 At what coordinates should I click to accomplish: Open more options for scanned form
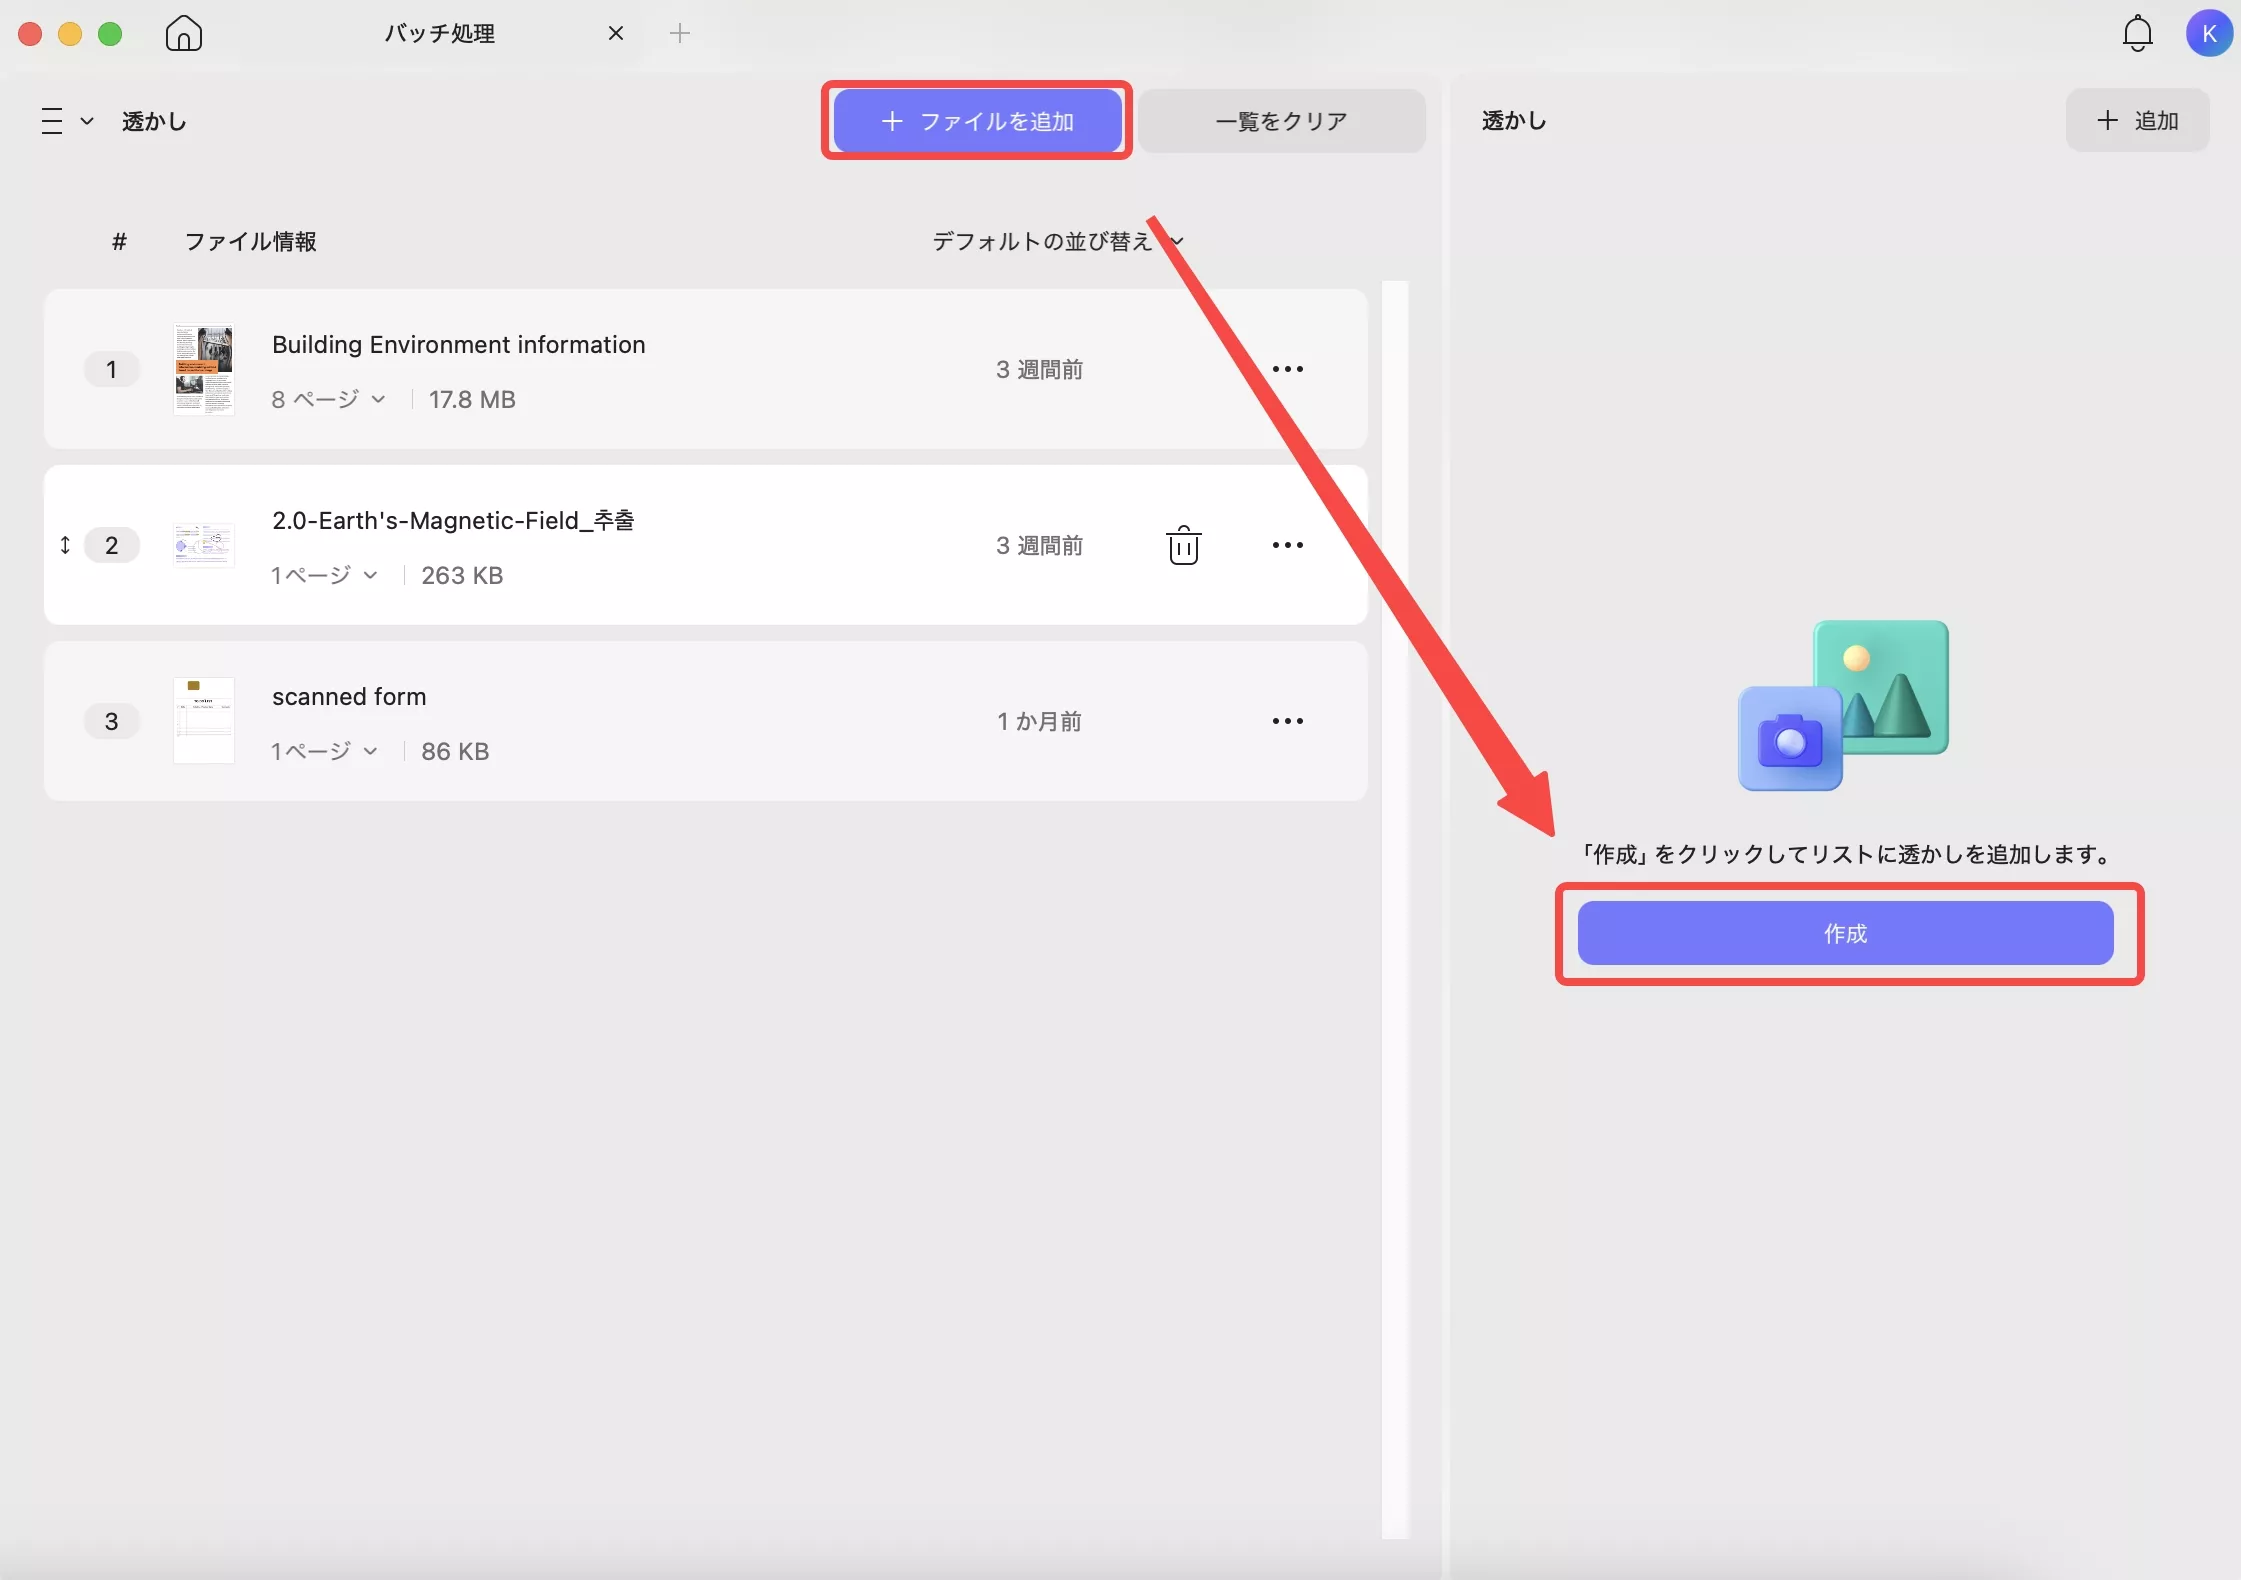click(1287, 721)
